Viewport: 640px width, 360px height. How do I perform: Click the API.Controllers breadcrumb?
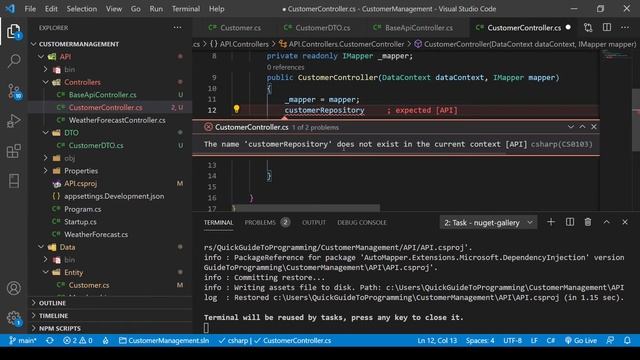click(x=244, y=44)
